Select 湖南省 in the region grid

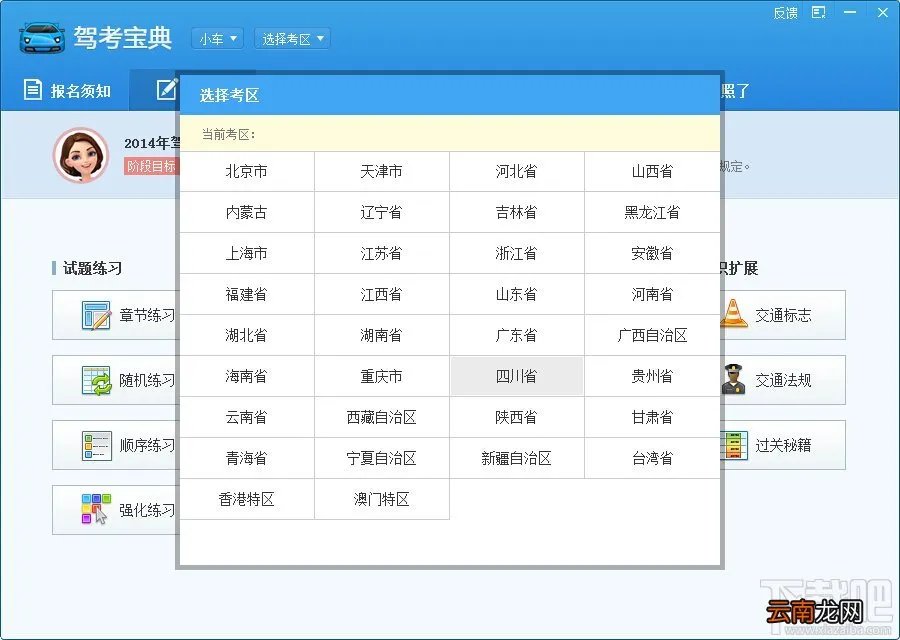click(x=382, y=335)
